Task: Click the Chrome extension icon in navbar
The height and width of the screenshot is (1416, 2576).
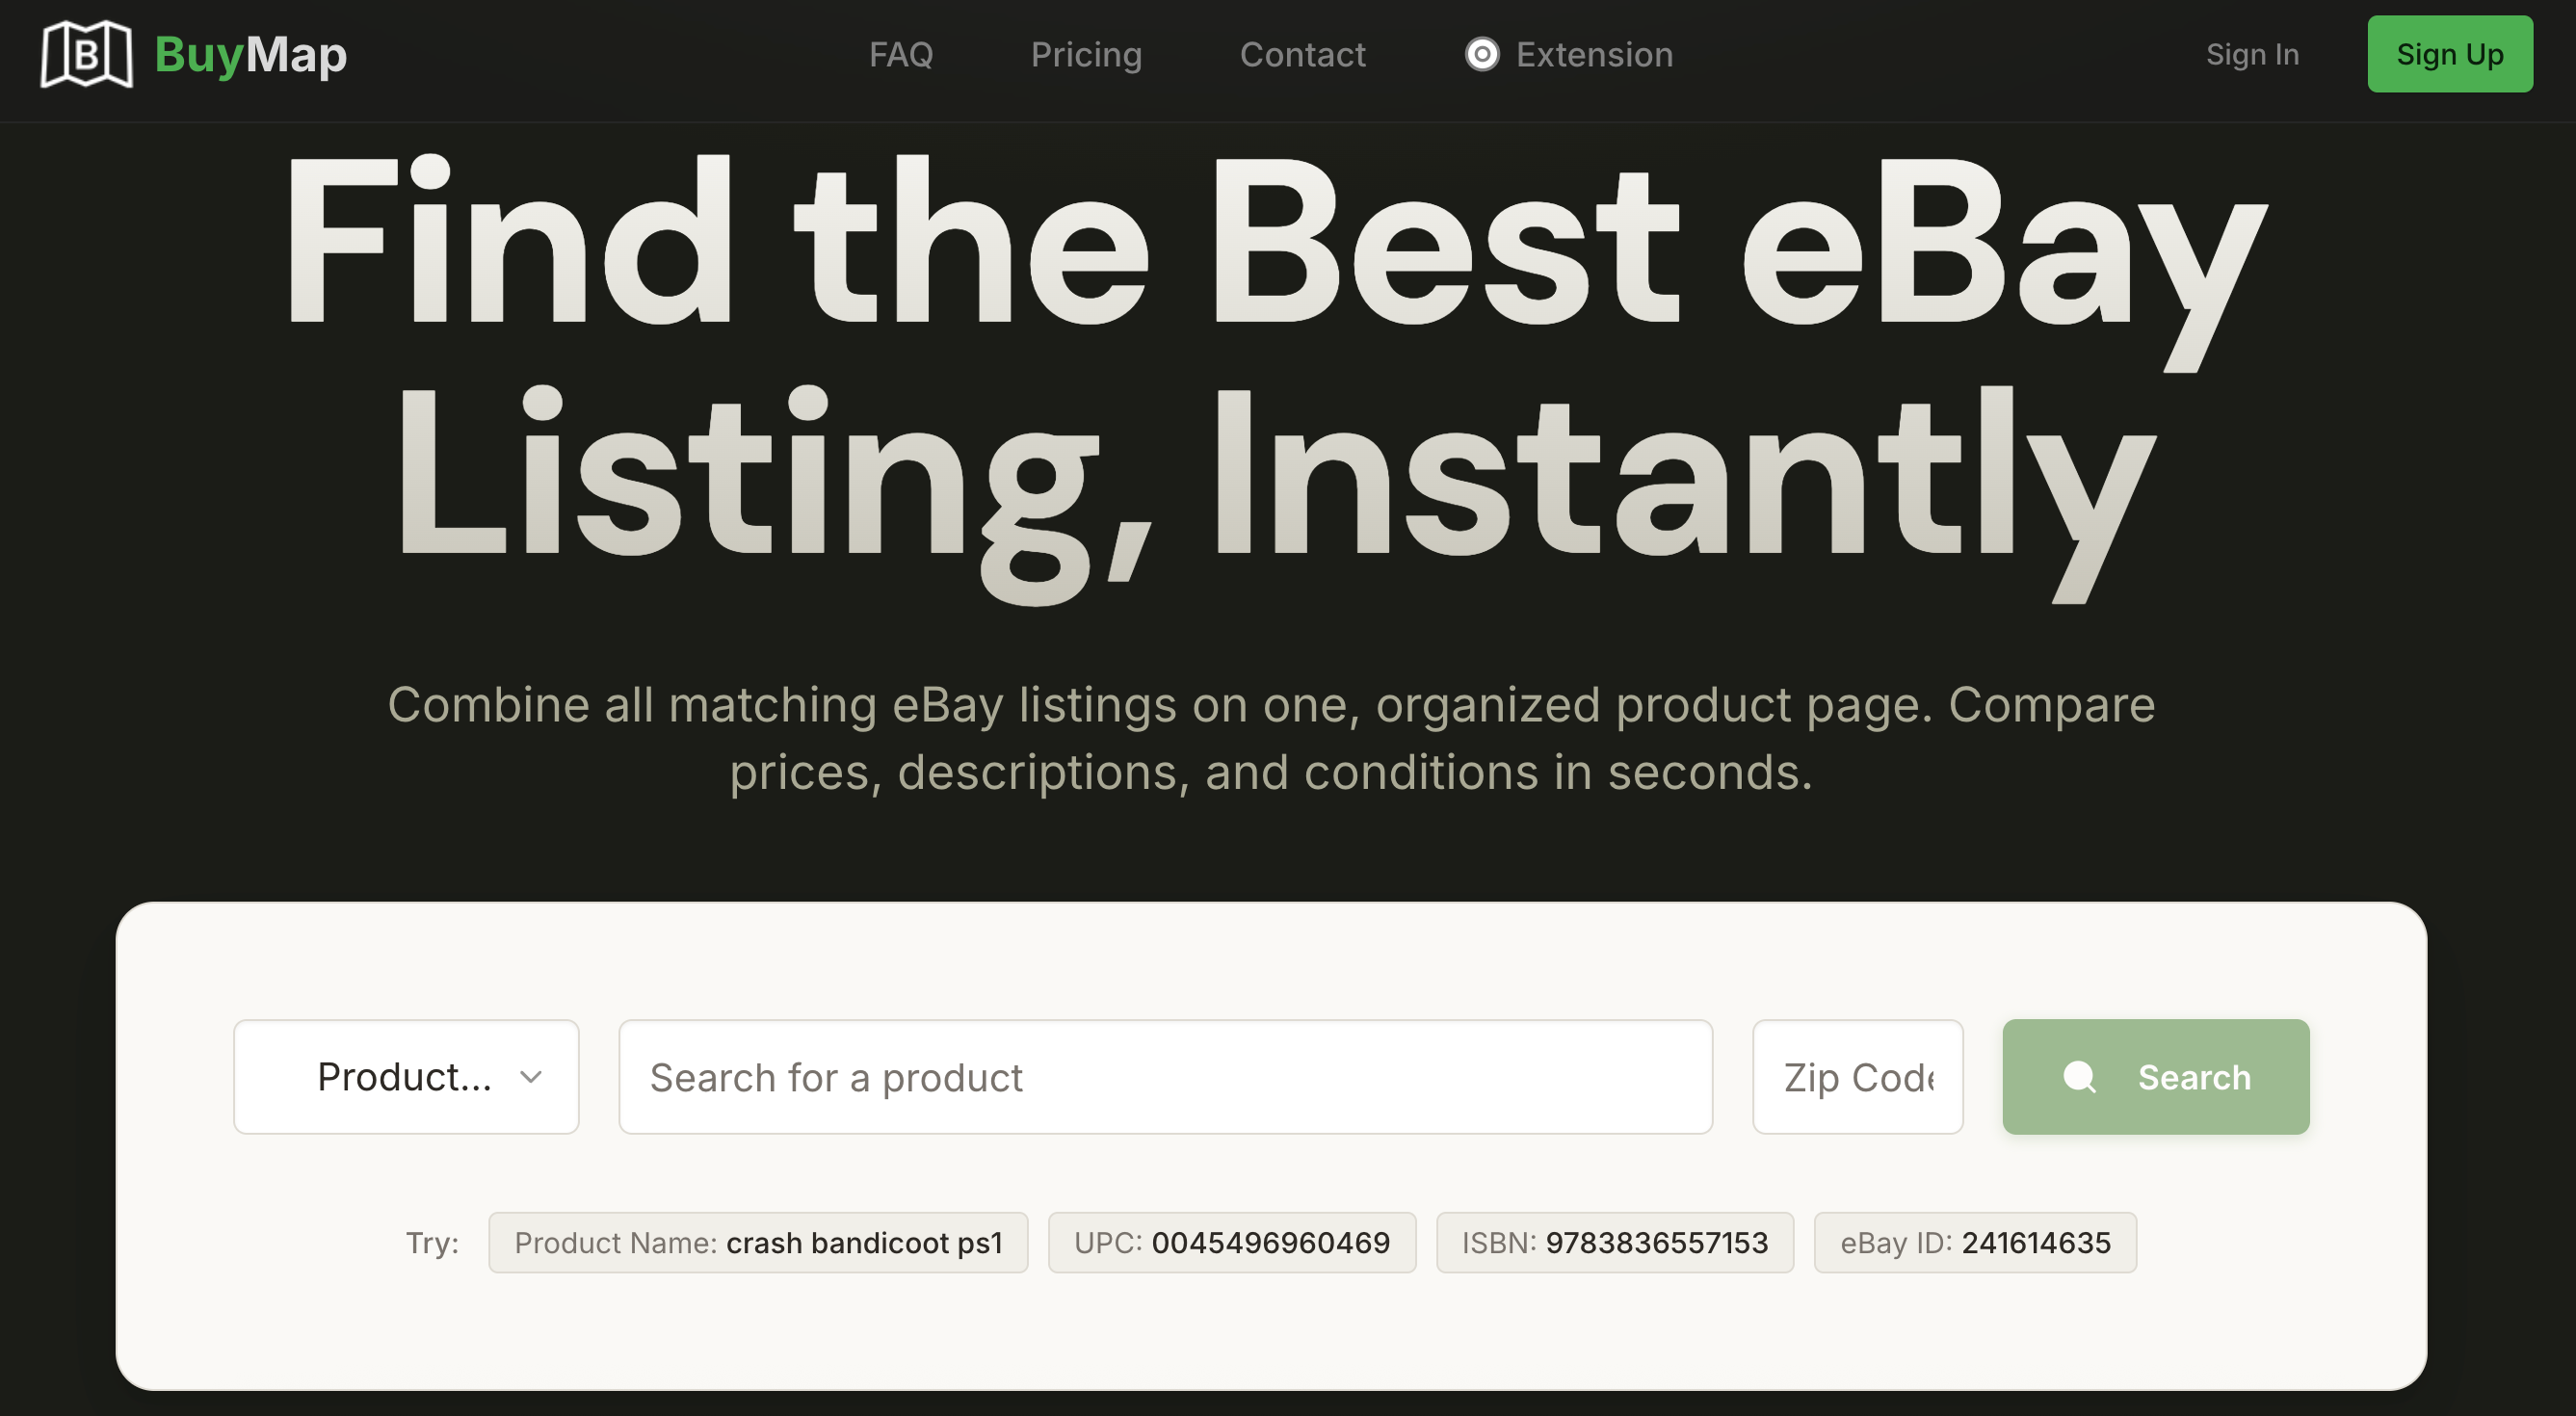Action: 1482,54
